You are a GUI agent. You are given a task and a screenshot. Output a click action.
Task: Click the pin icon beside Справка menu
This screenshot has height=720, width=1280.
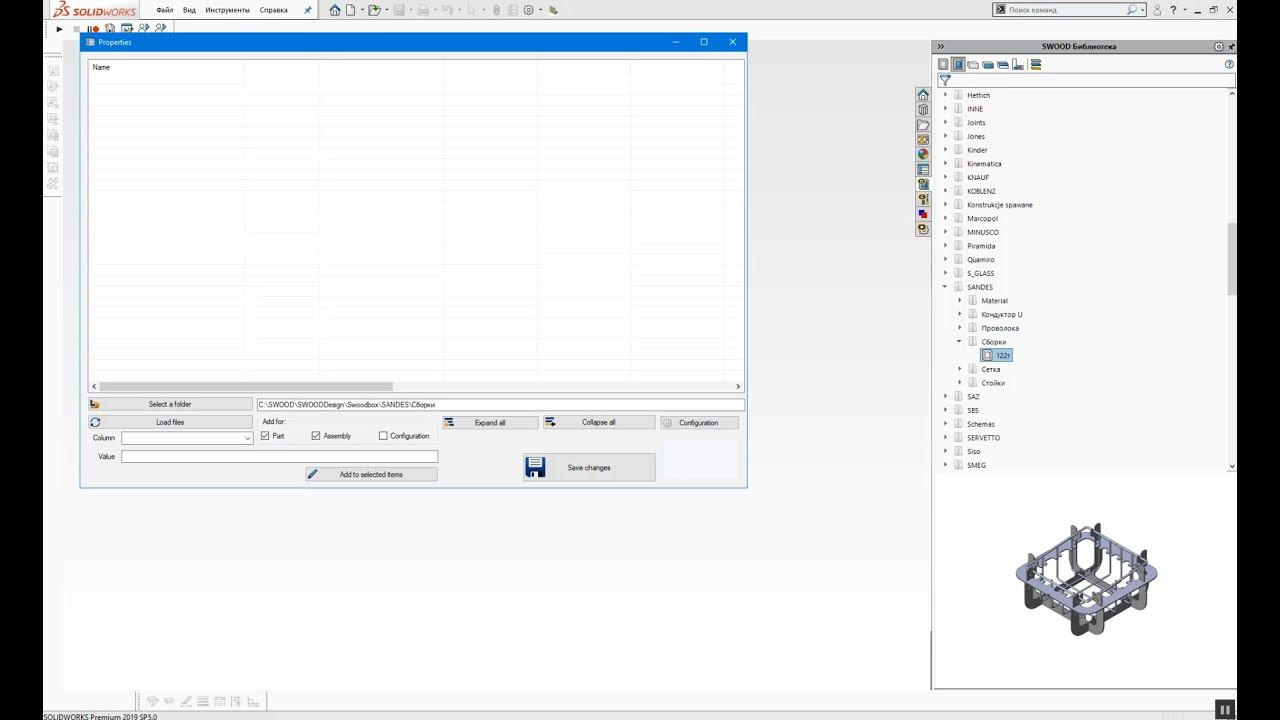307,10
